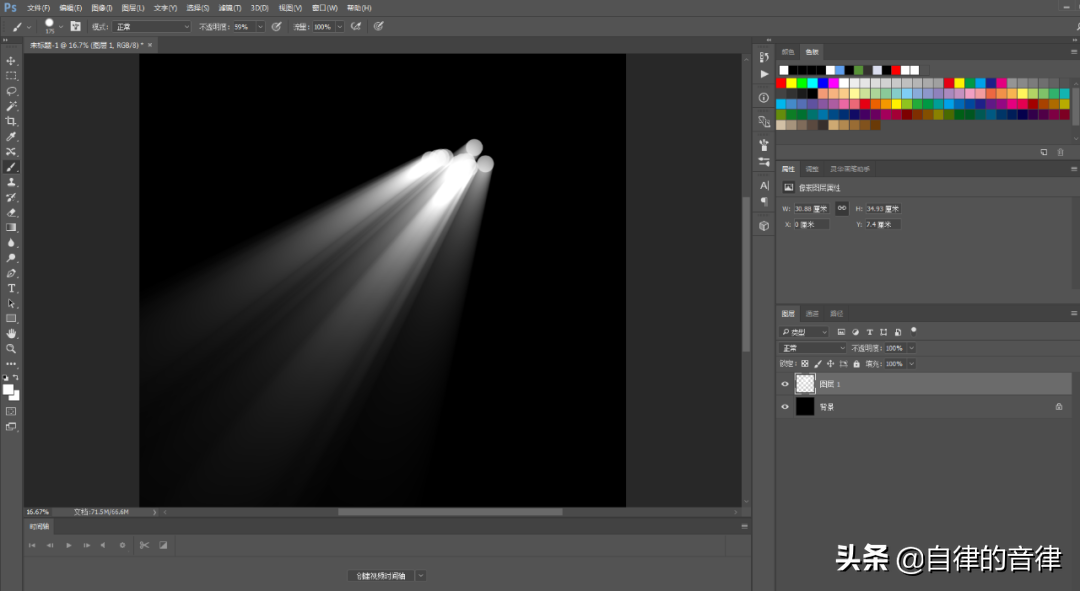Open the Actions panel play icon

[764, 74]
